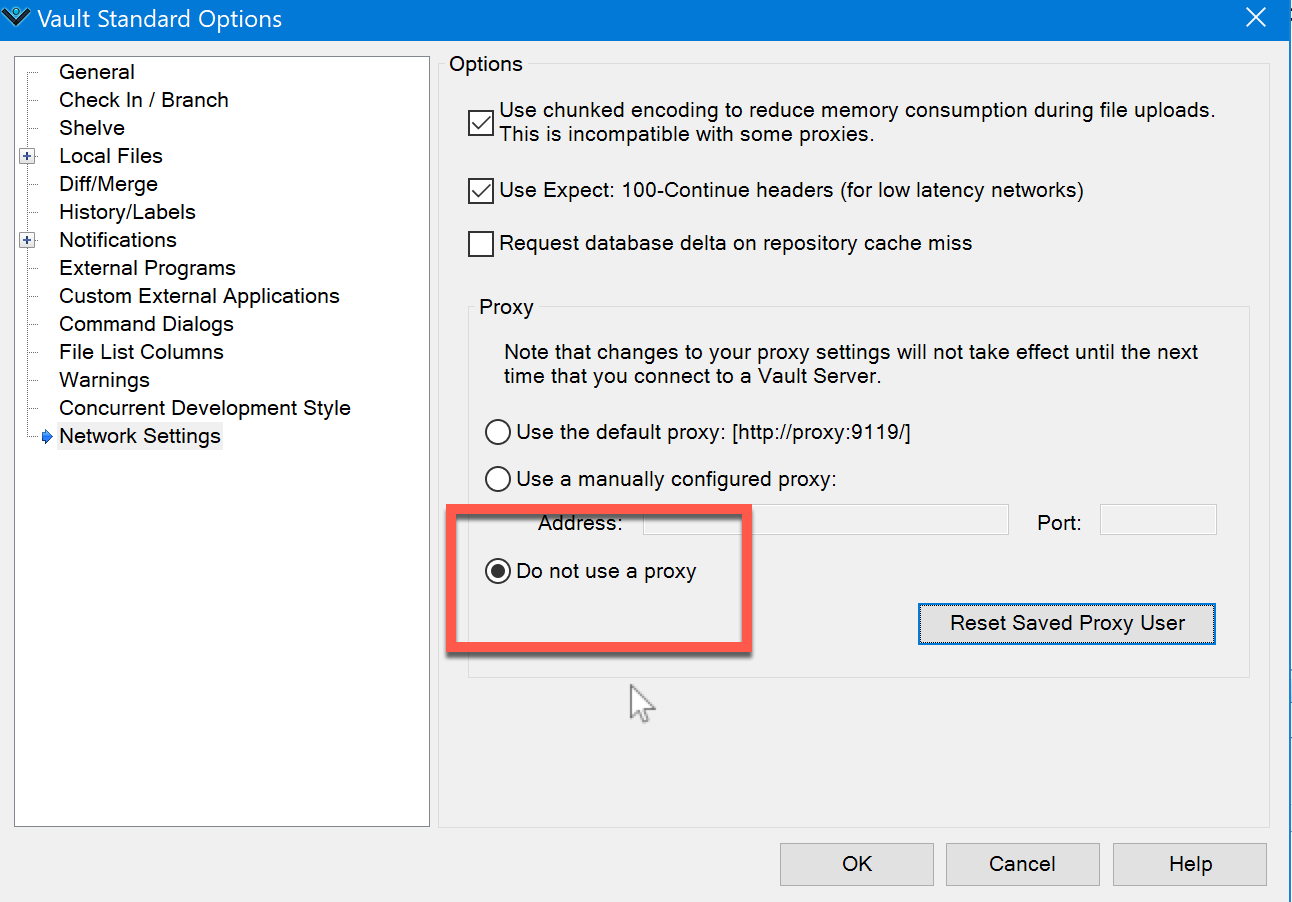This screenshot has width=1292, height=902.
Task: Open the General options page
Action: [x=97, y=72]
